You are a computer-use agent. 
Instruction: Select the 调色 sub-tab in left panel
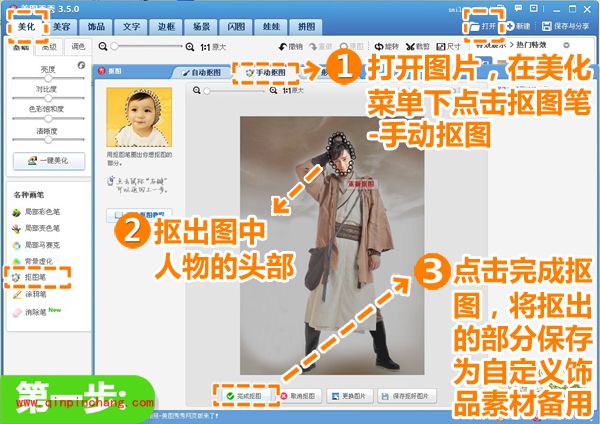coord(78,46)
